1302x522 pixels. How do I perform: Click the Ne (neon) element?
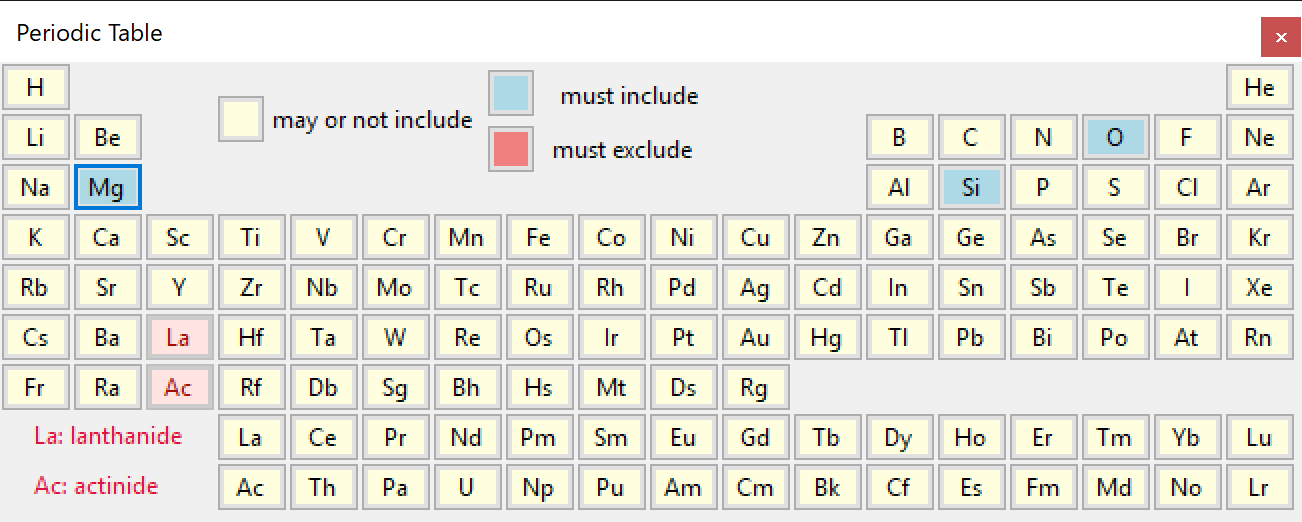tap(1259, 137)
